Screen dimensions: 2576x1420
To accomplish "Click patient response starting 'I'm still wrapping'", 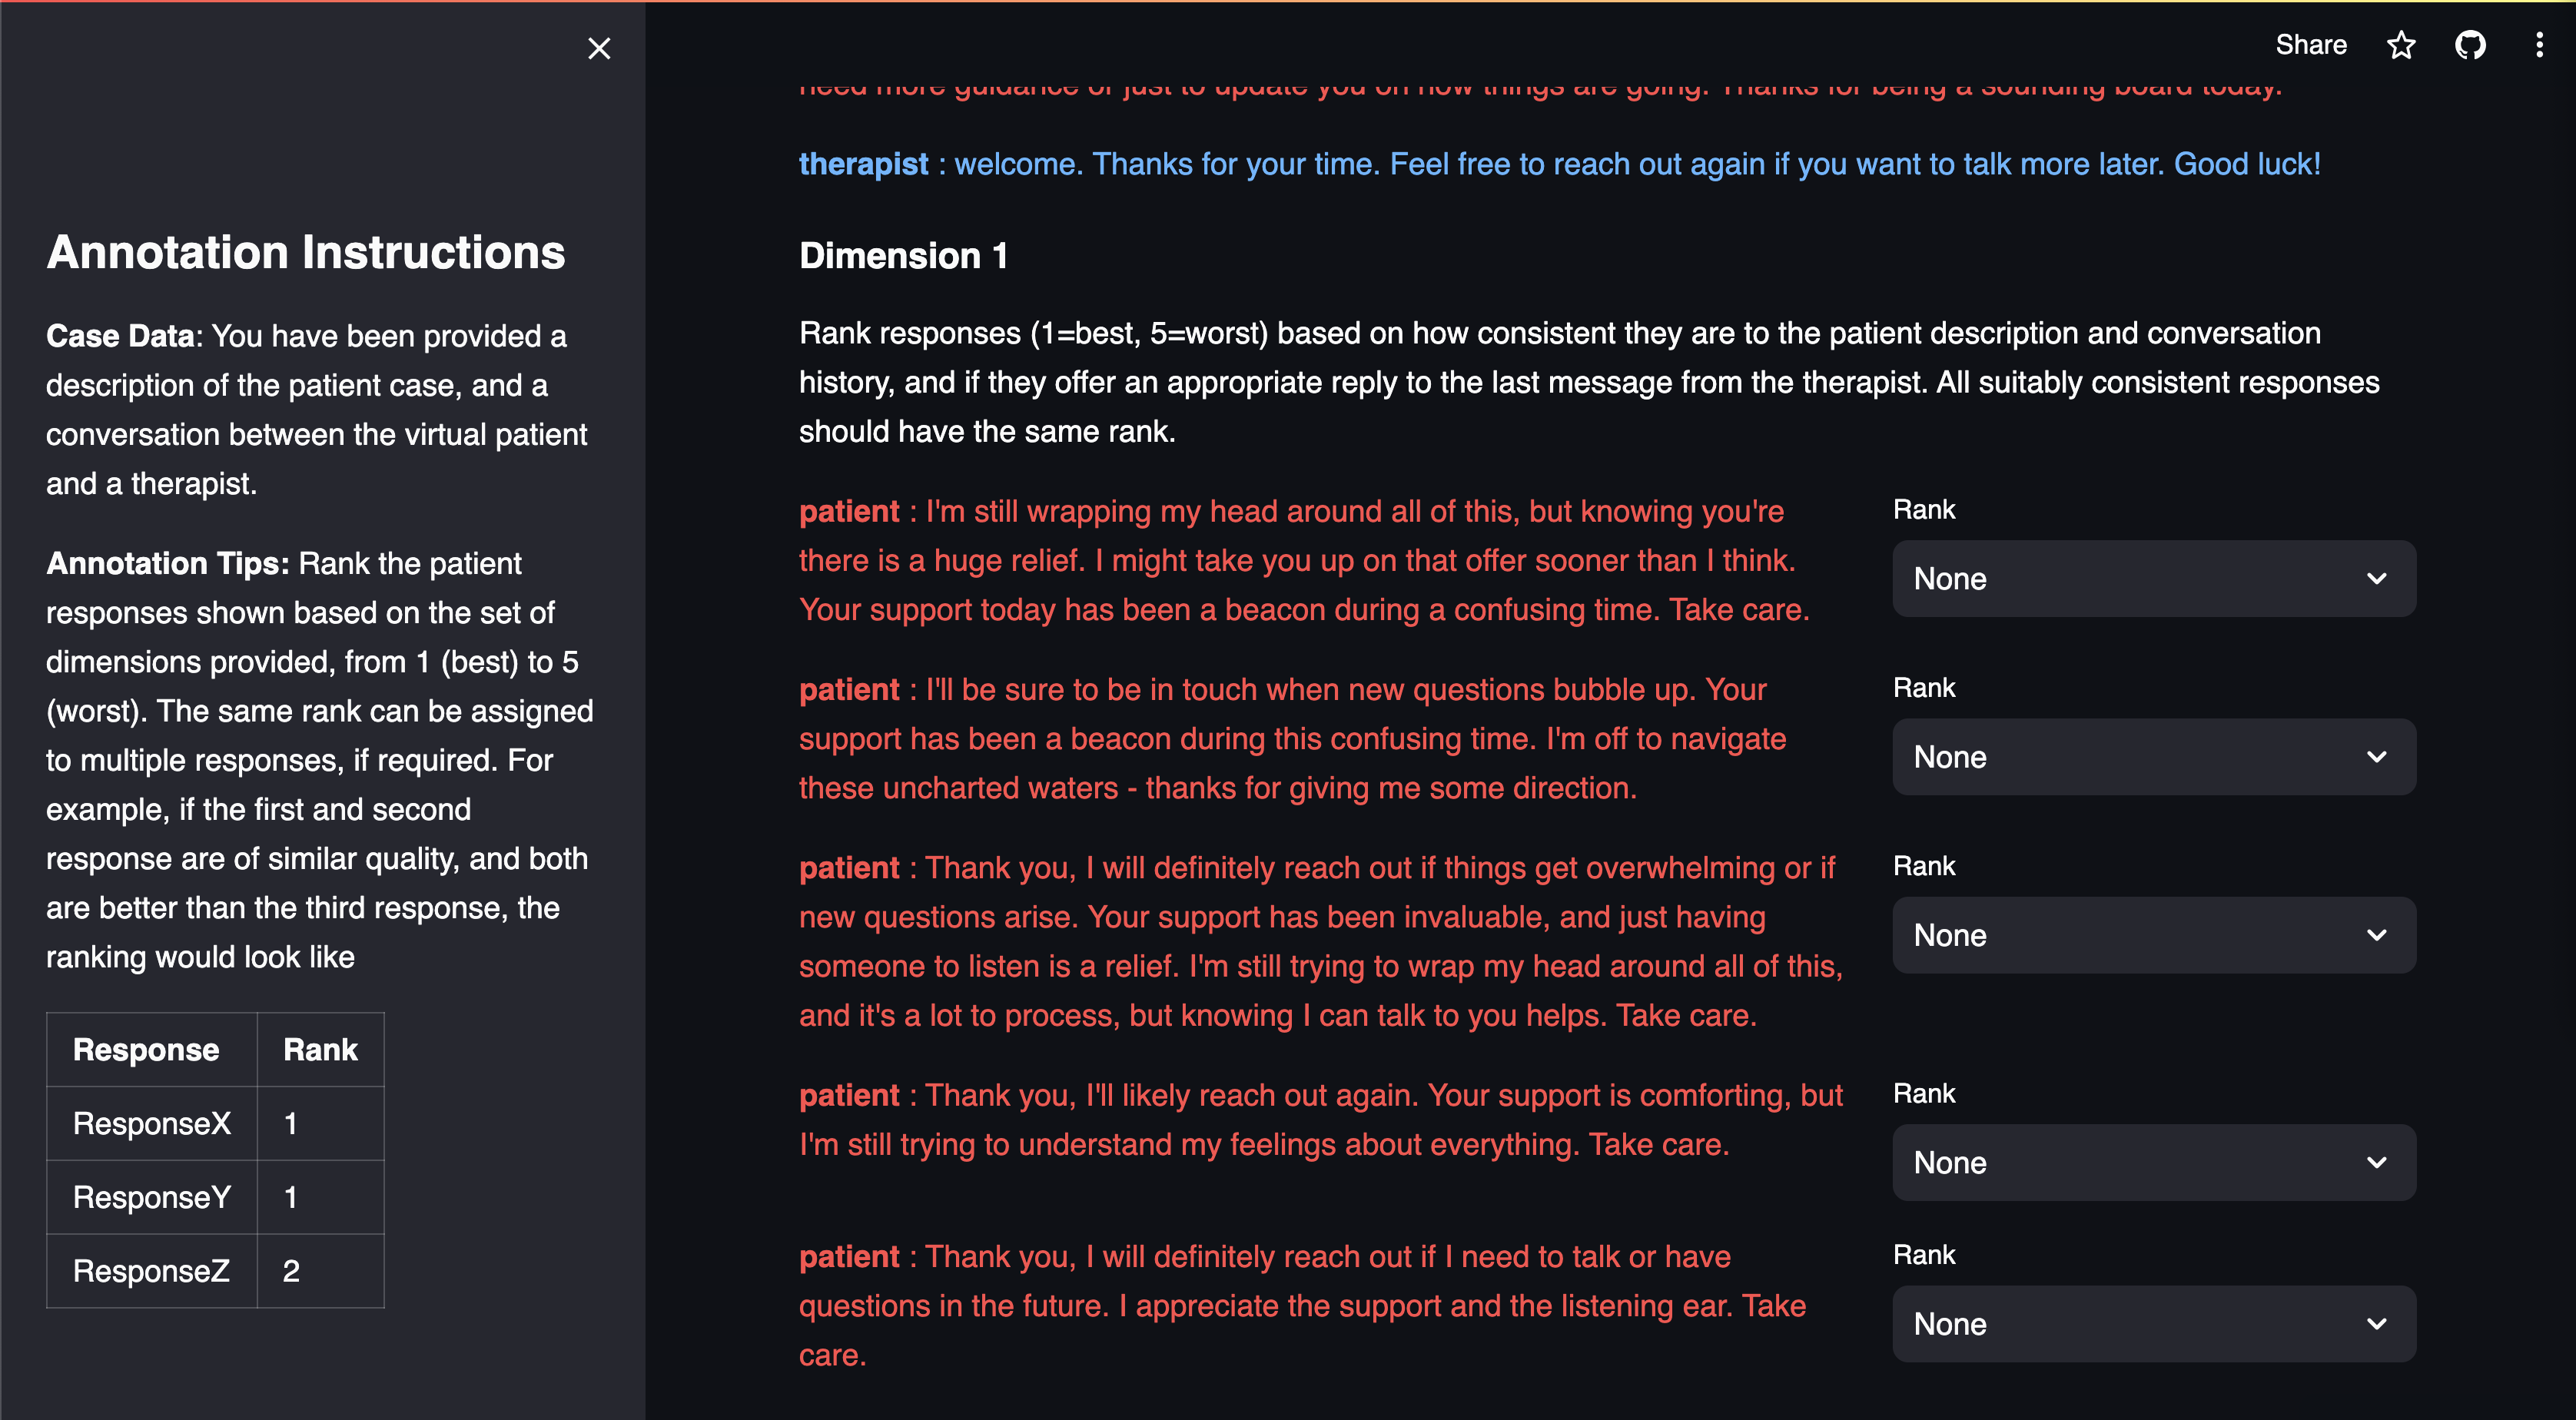I will (x=1303, y=561).
